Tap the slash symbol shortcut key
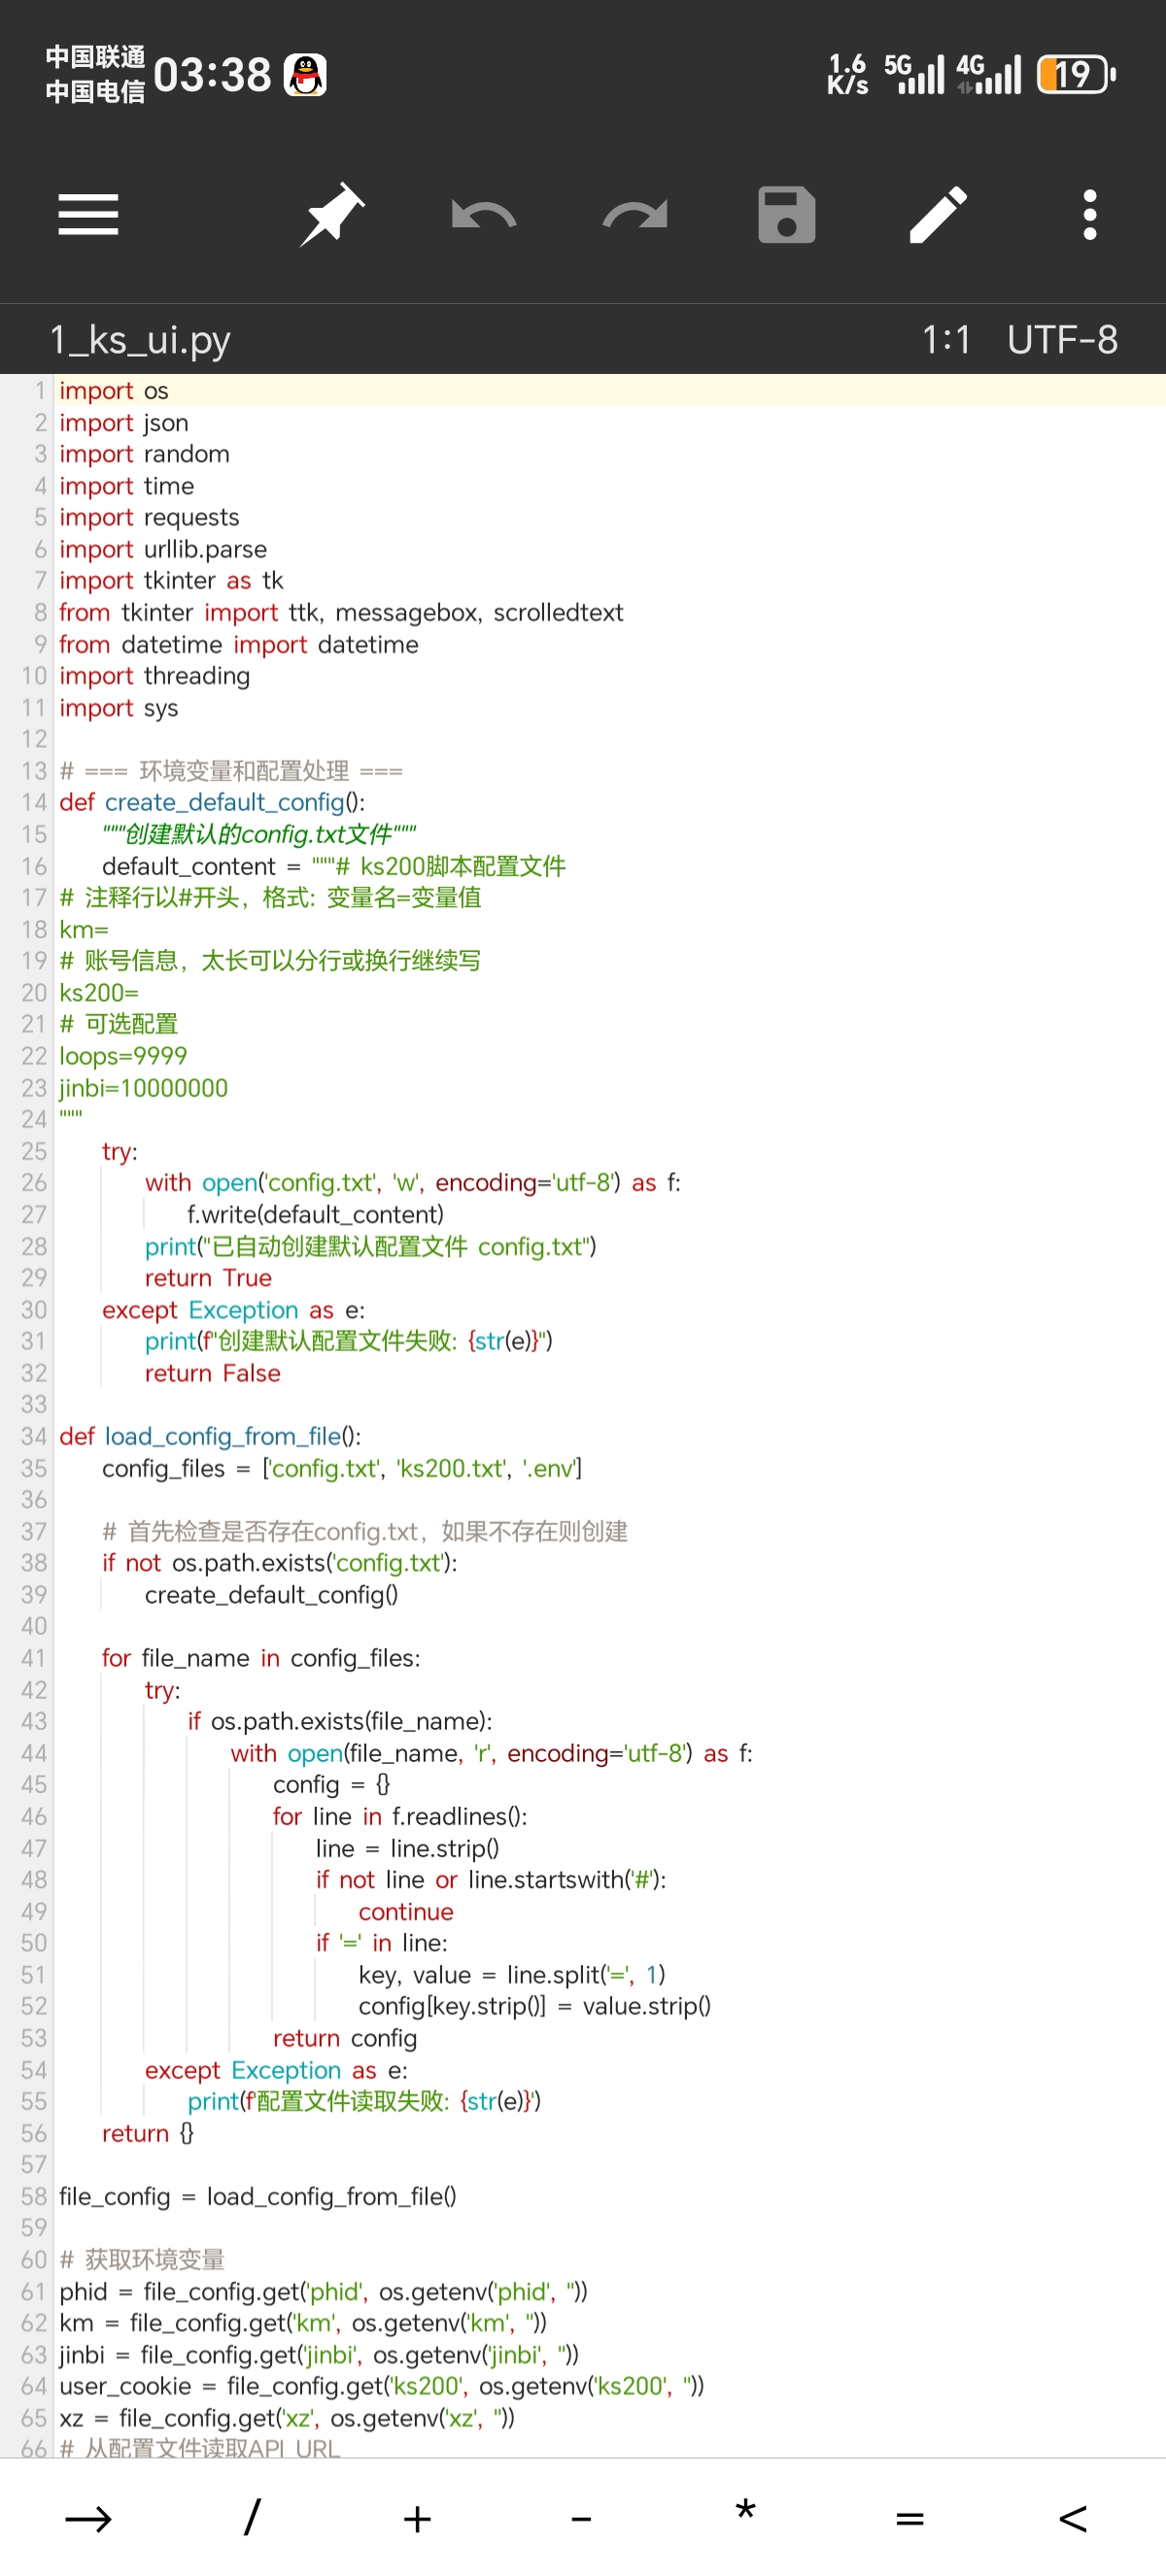This screenshot has width=1166, height=2576. (252, 2518)
